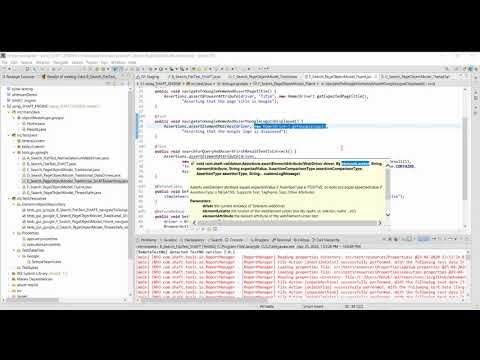This screenshot has width=480, height=360.
Task: Collapse the src/main/java source folder
Action: click(x=9, y=112)
